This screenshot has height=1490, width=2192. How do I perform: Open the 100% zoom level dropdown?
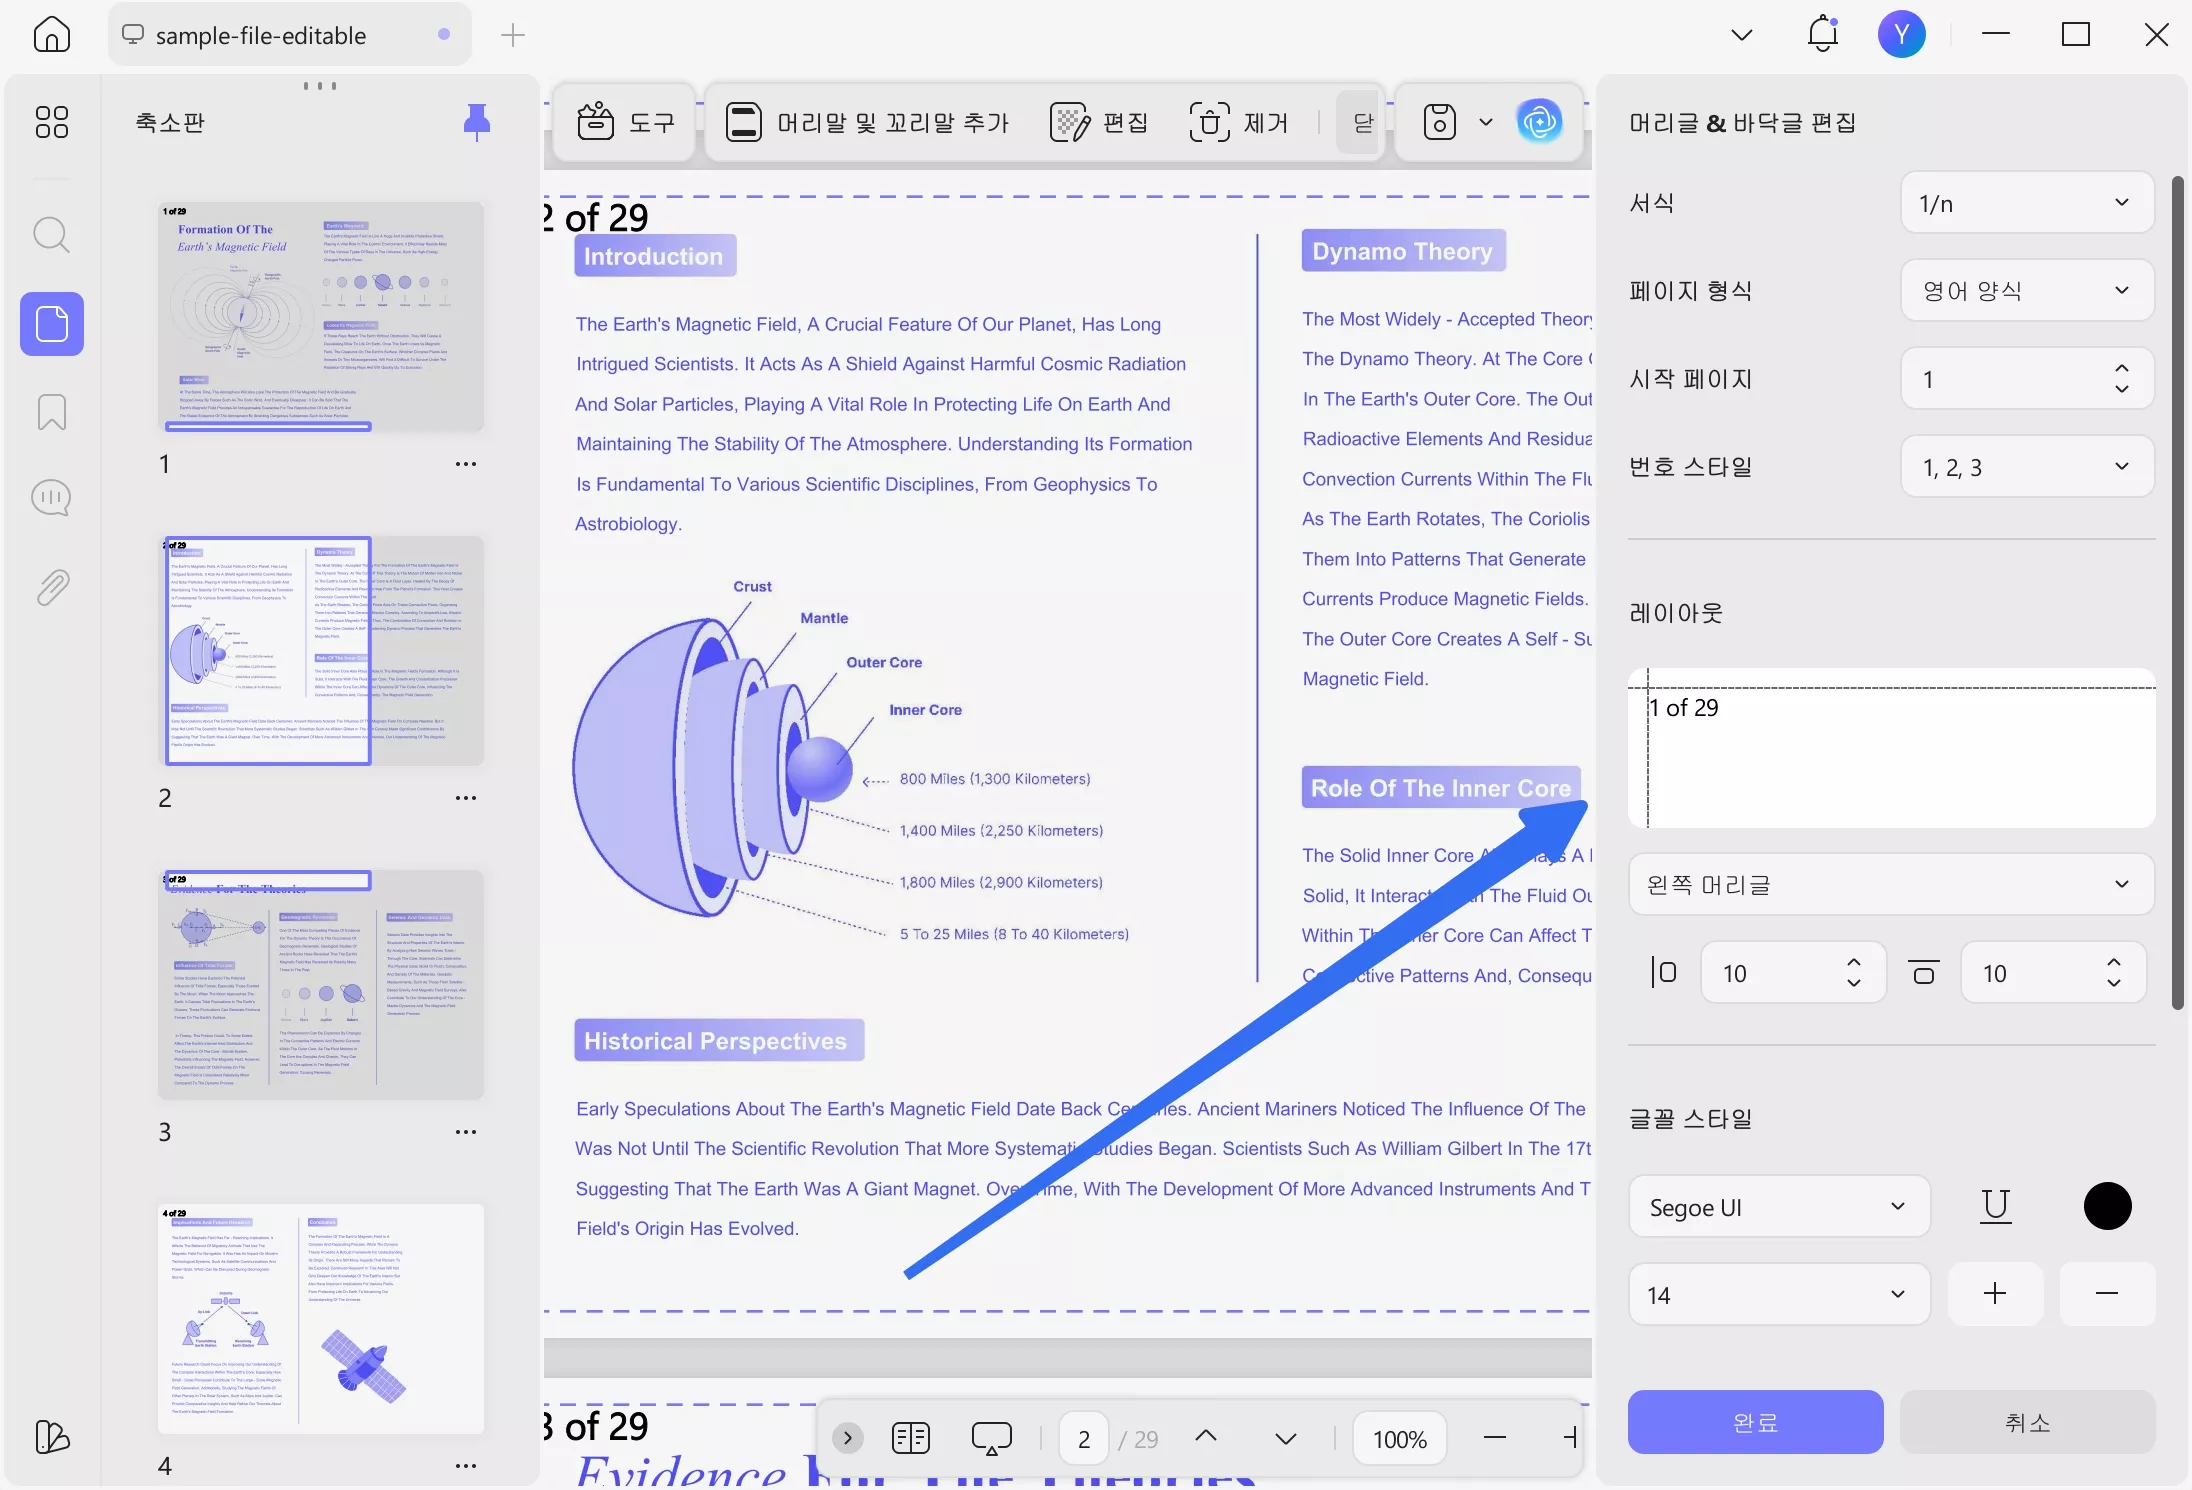[x=1400, y=1439]
